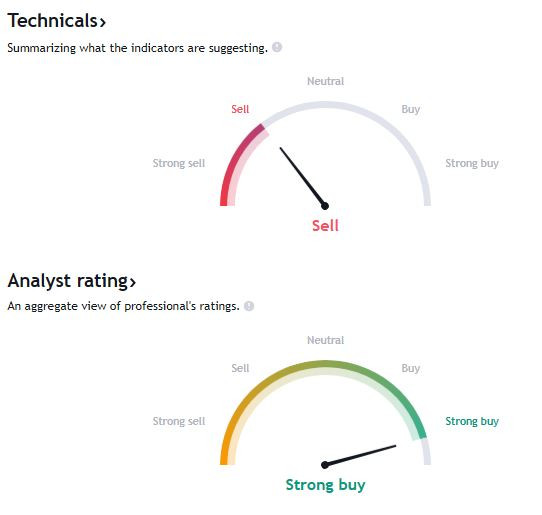The width and height of the screenshot is (542, 515).
Task: Expand the chevron arrow next to Technicals
Action: [x=102, y=22]
